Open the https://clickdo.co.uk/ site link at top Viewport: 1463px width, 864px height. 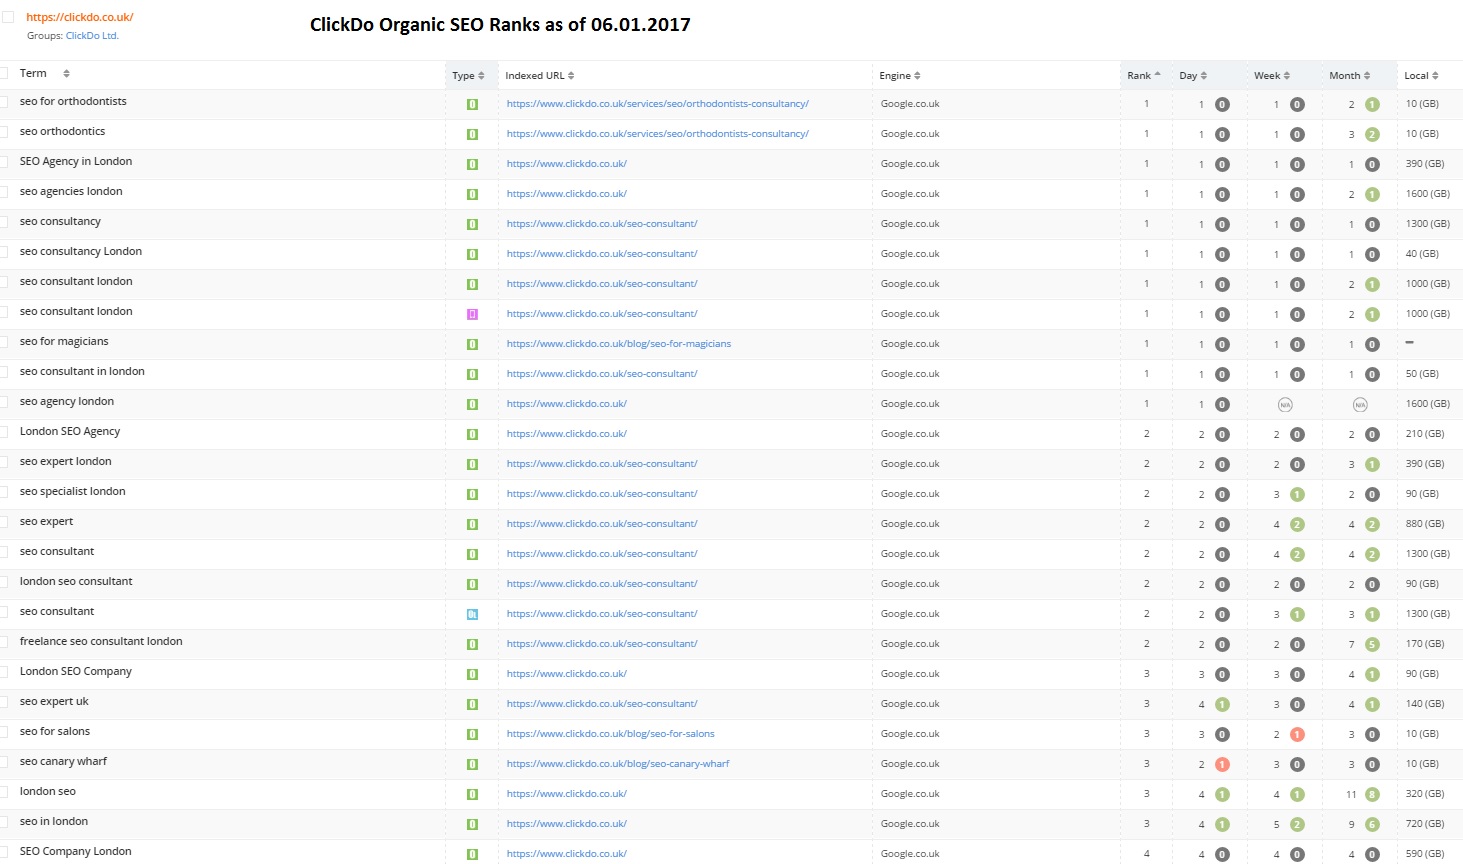[80, 17]
